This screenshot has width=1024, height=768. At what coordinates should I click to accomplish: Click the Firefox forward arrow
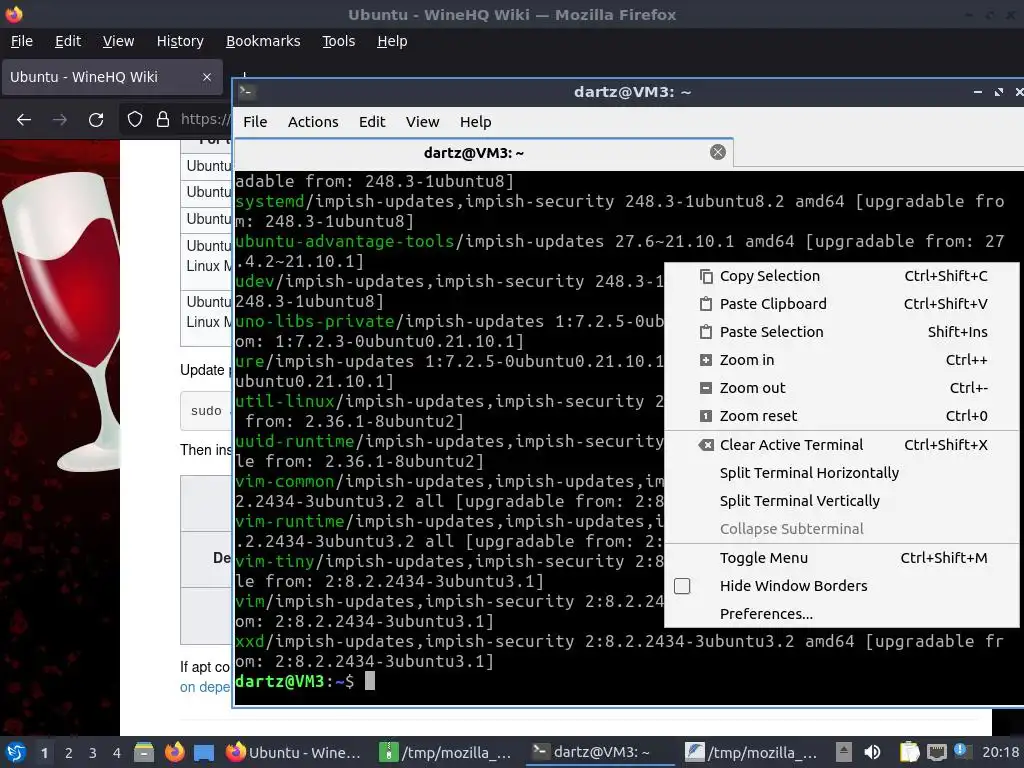pyautogui.click(x=60, y=120)
